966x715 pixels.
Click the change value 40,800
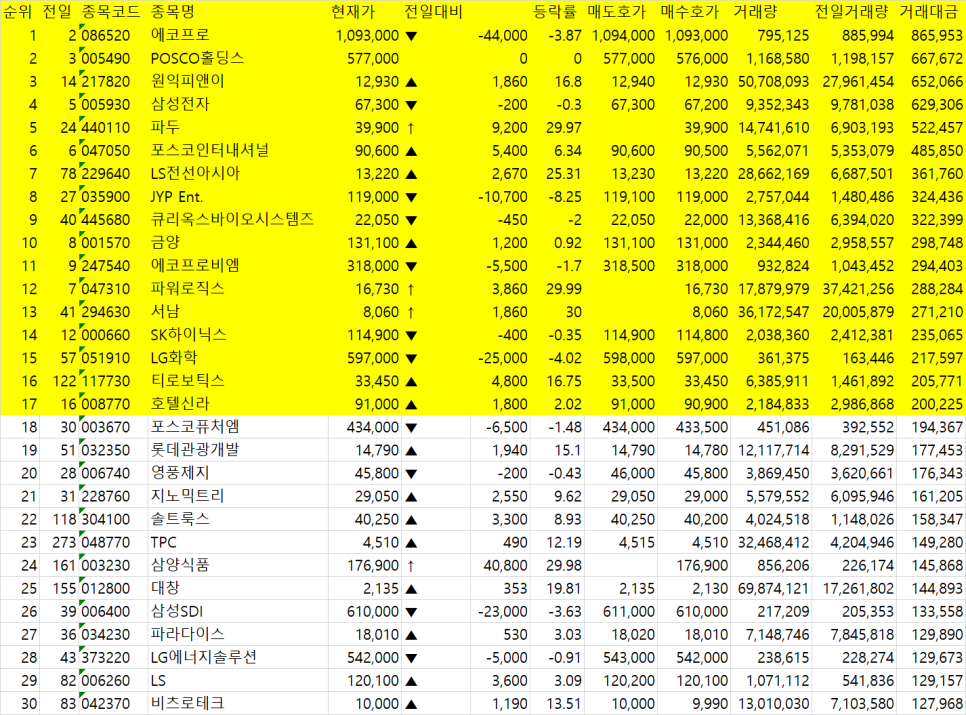point(506,566)
